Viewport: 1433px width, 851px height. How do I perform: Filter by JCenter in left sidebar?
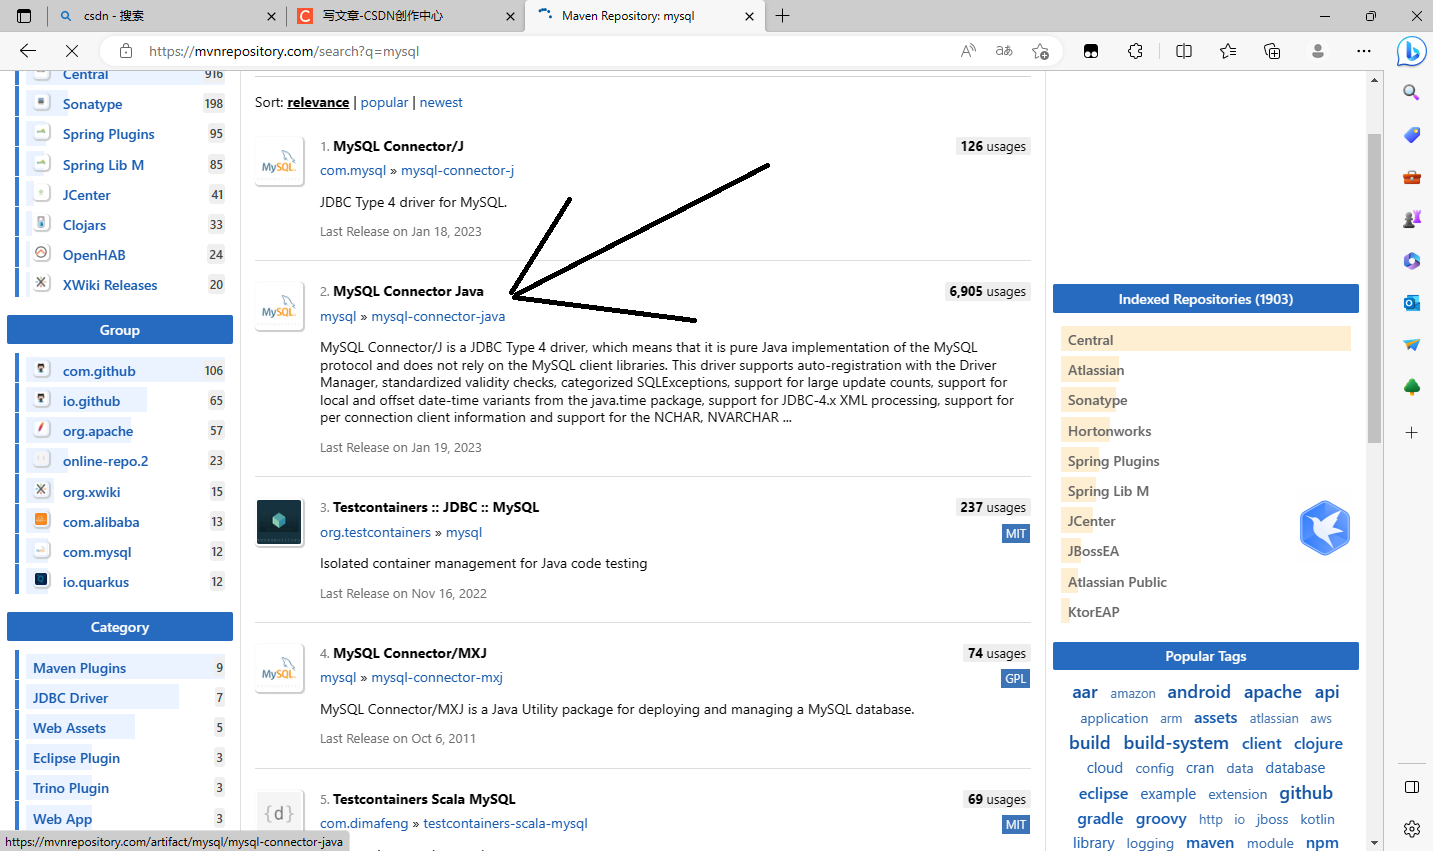[x=86, y=195]
